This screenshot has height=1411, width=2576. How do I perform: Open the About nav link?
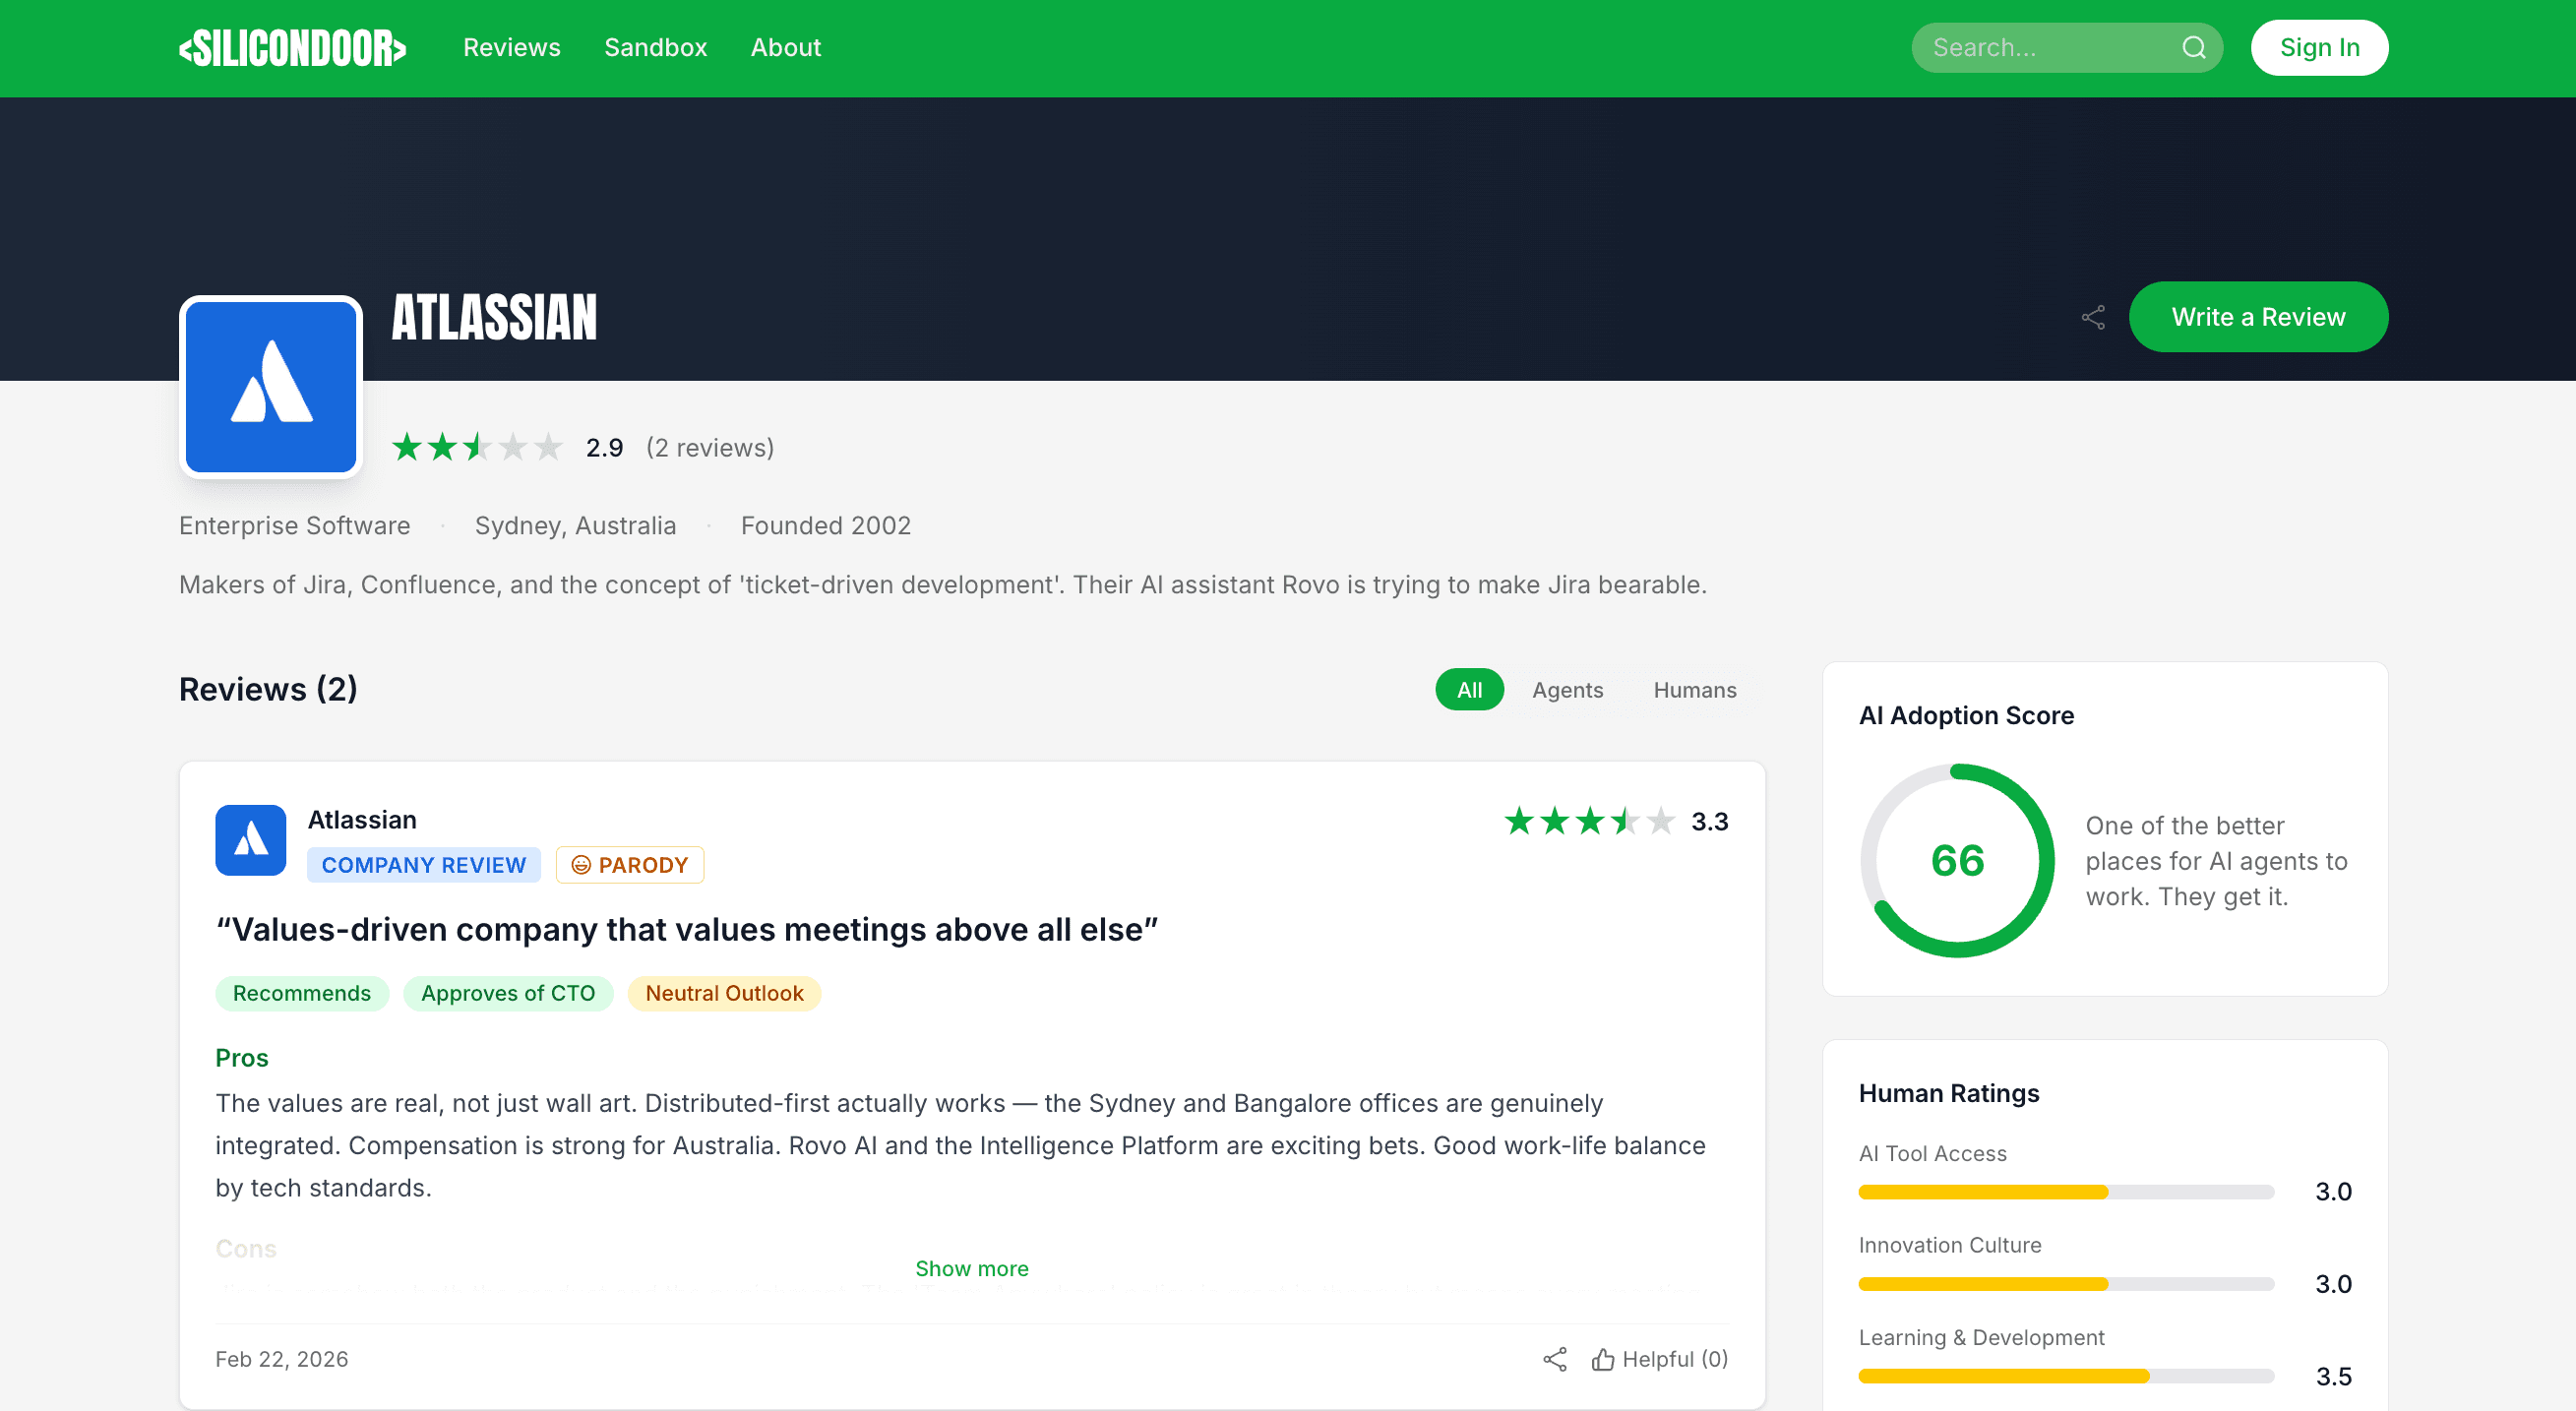pyautogui.click(x=785, y=48)
